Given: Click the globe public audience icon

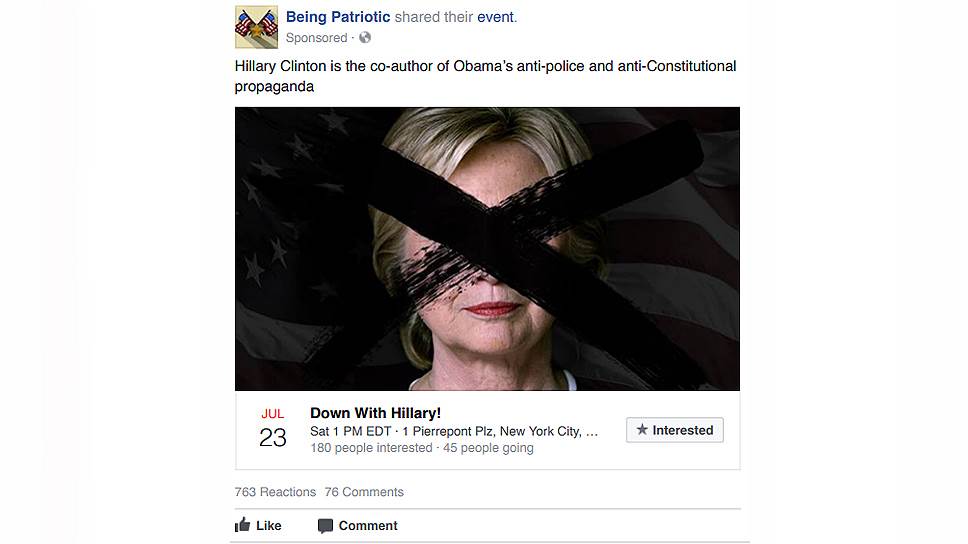Looking at the screenshot, I should click(x=365, y=38).
